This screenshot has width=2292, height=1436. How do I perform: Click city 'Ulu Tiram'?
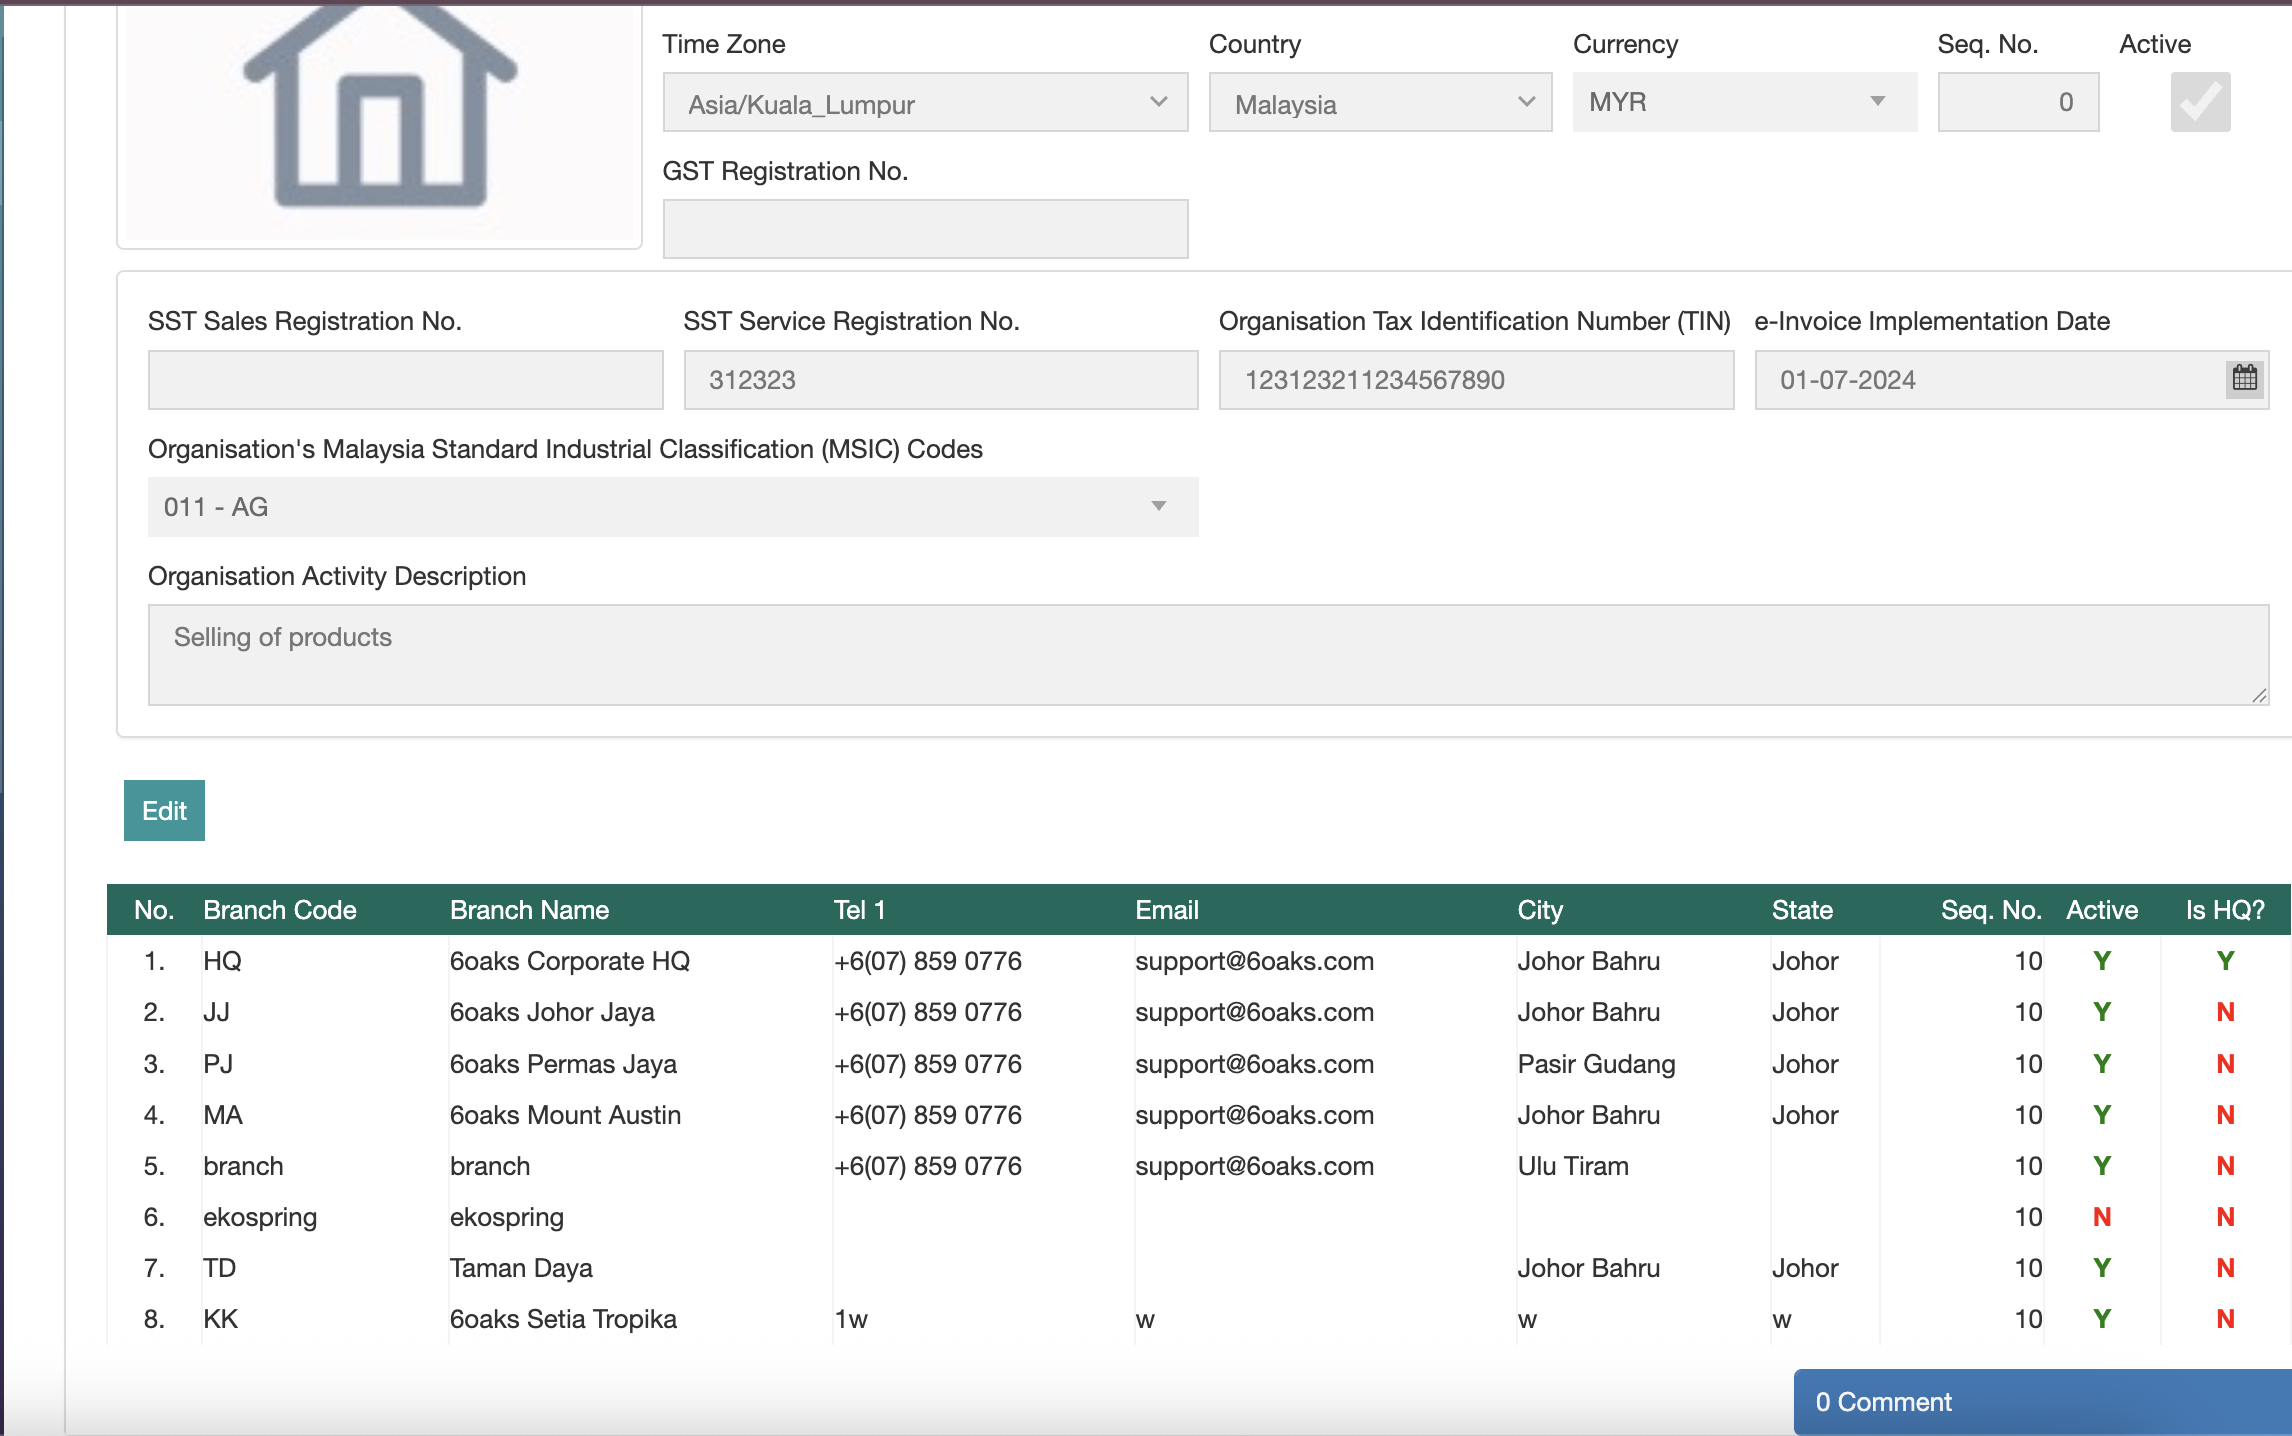pyautogui.click(x=1573, y=1166)
